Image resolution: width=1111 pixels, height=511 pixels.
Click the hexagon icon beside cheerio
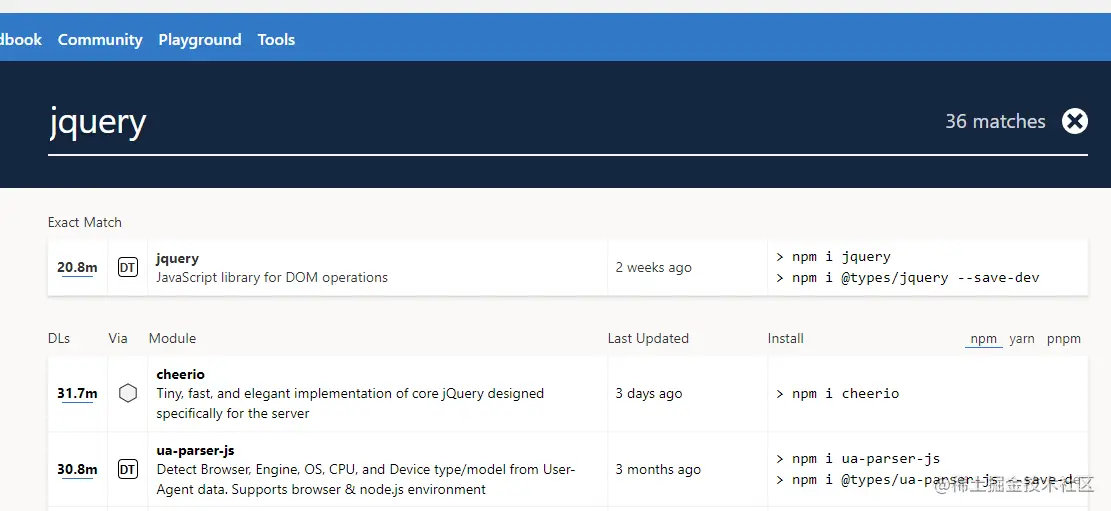click(x=128, y=393)
